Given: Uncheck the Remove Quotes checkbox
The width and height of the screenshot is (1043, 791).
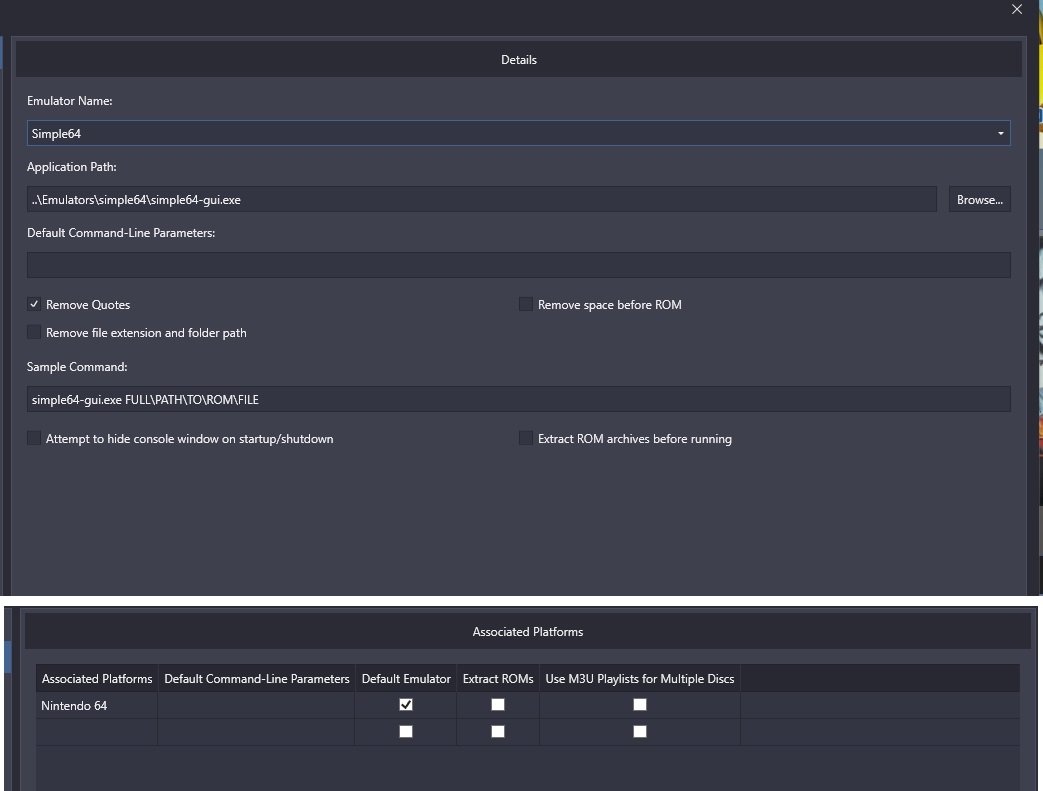Looking at the screenshot, I should (34, 304).
